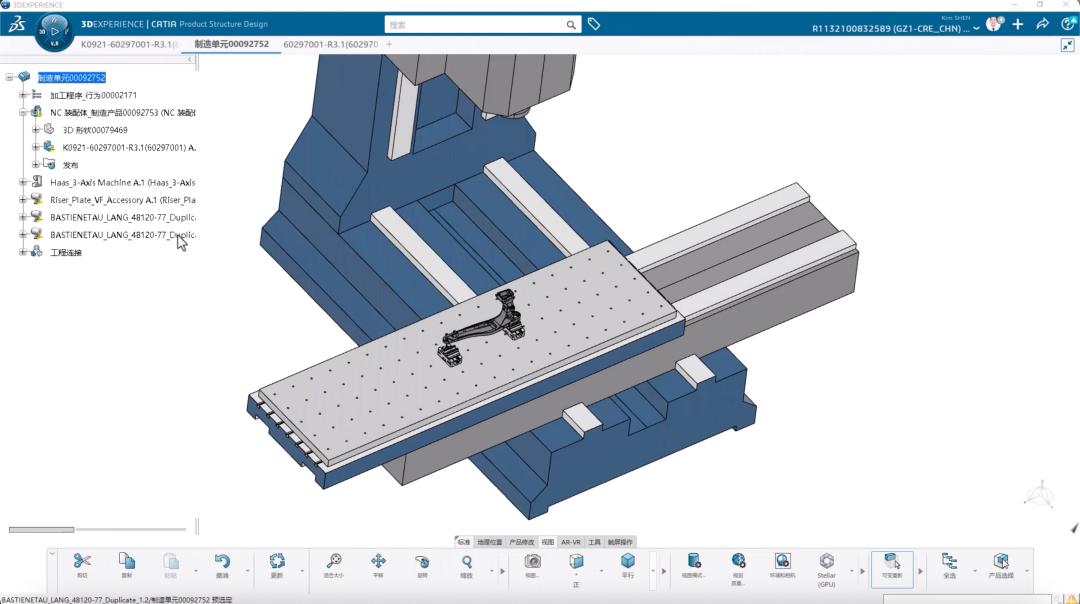Toggle the Parallel (平行) projection view

click(627, 563)
